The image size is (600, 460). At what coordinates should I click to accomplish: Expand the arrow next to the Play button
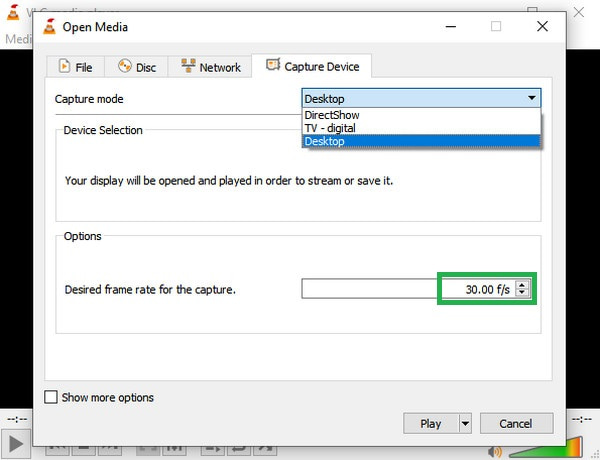[465, 423]
